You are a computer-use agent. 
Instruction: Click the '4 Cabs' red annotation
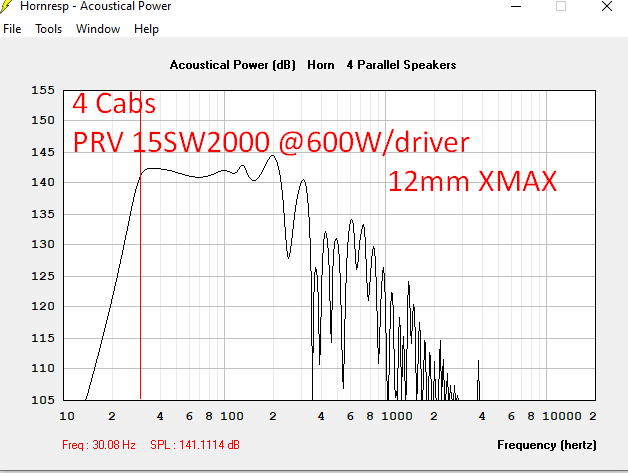[114, 103]
